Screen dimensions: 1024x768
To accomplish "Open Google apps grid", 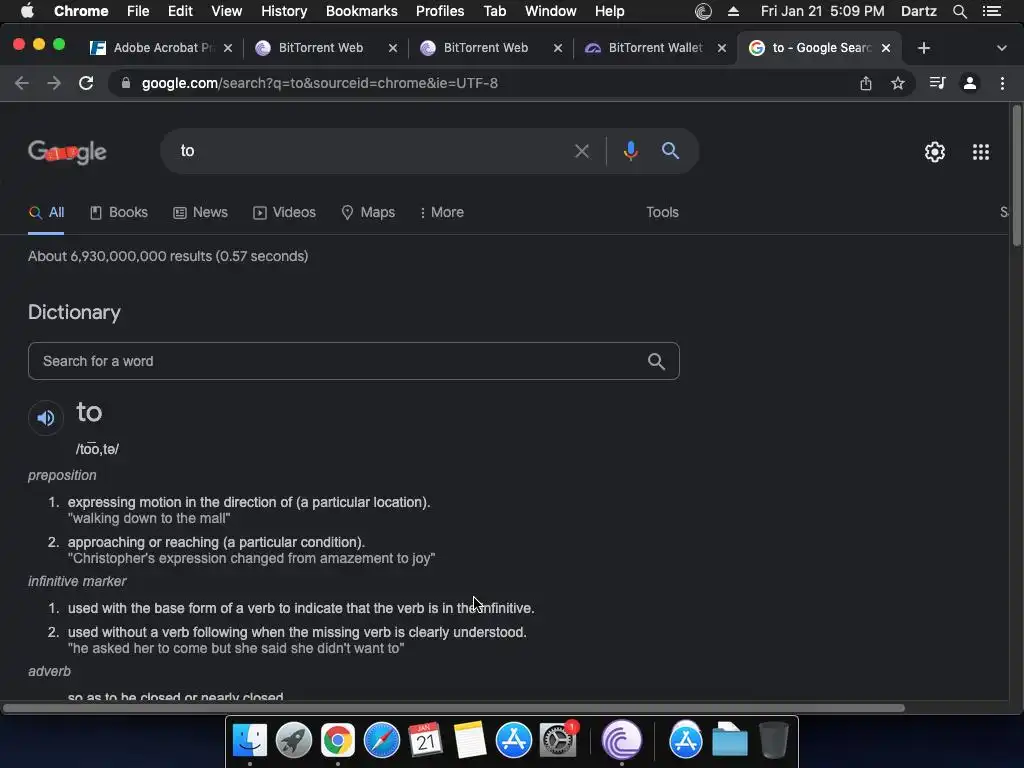I will (x=980, y=152).
